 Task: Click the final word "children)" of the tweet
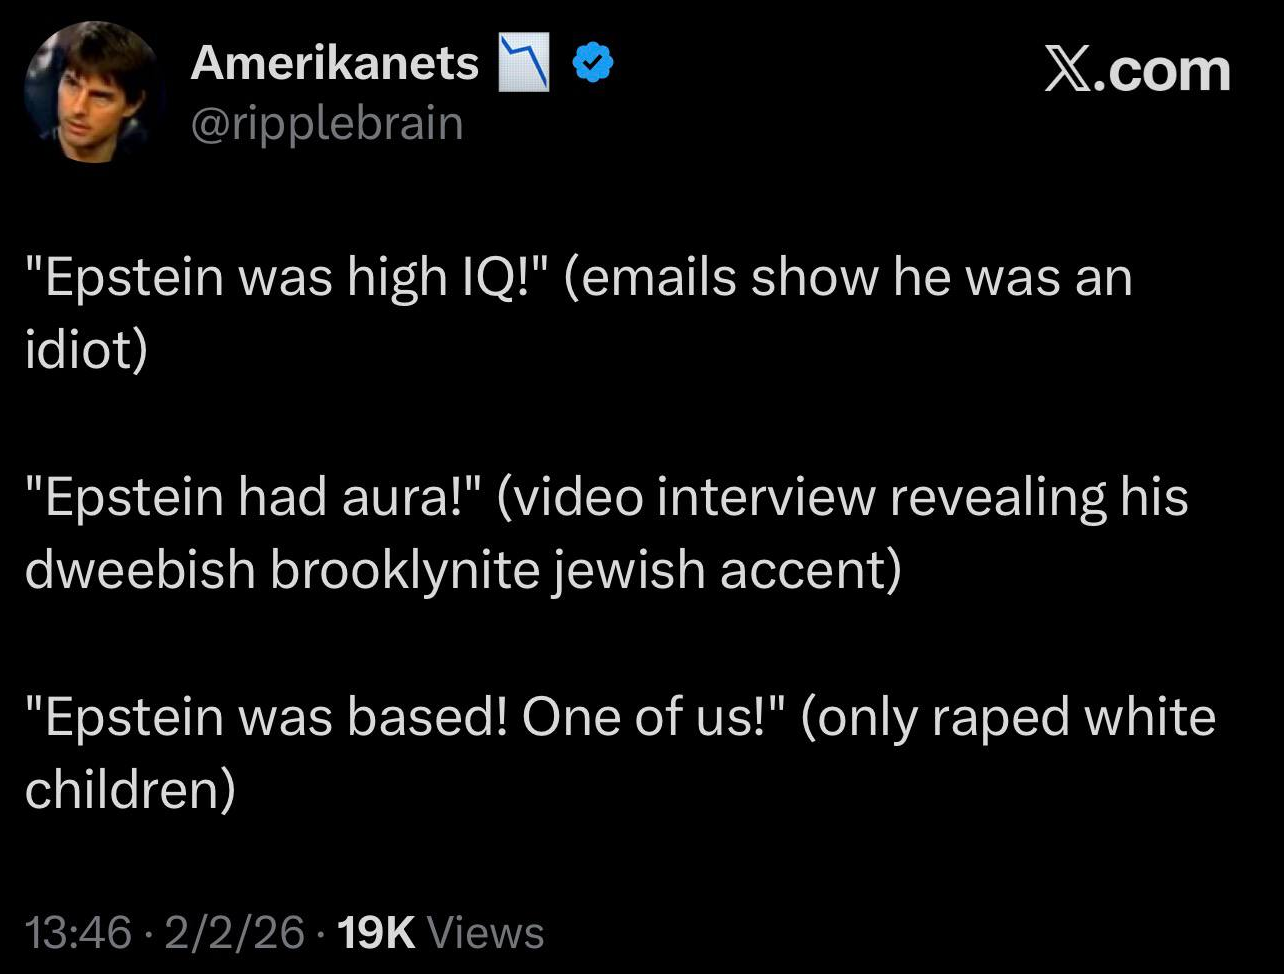click(130, 788)
